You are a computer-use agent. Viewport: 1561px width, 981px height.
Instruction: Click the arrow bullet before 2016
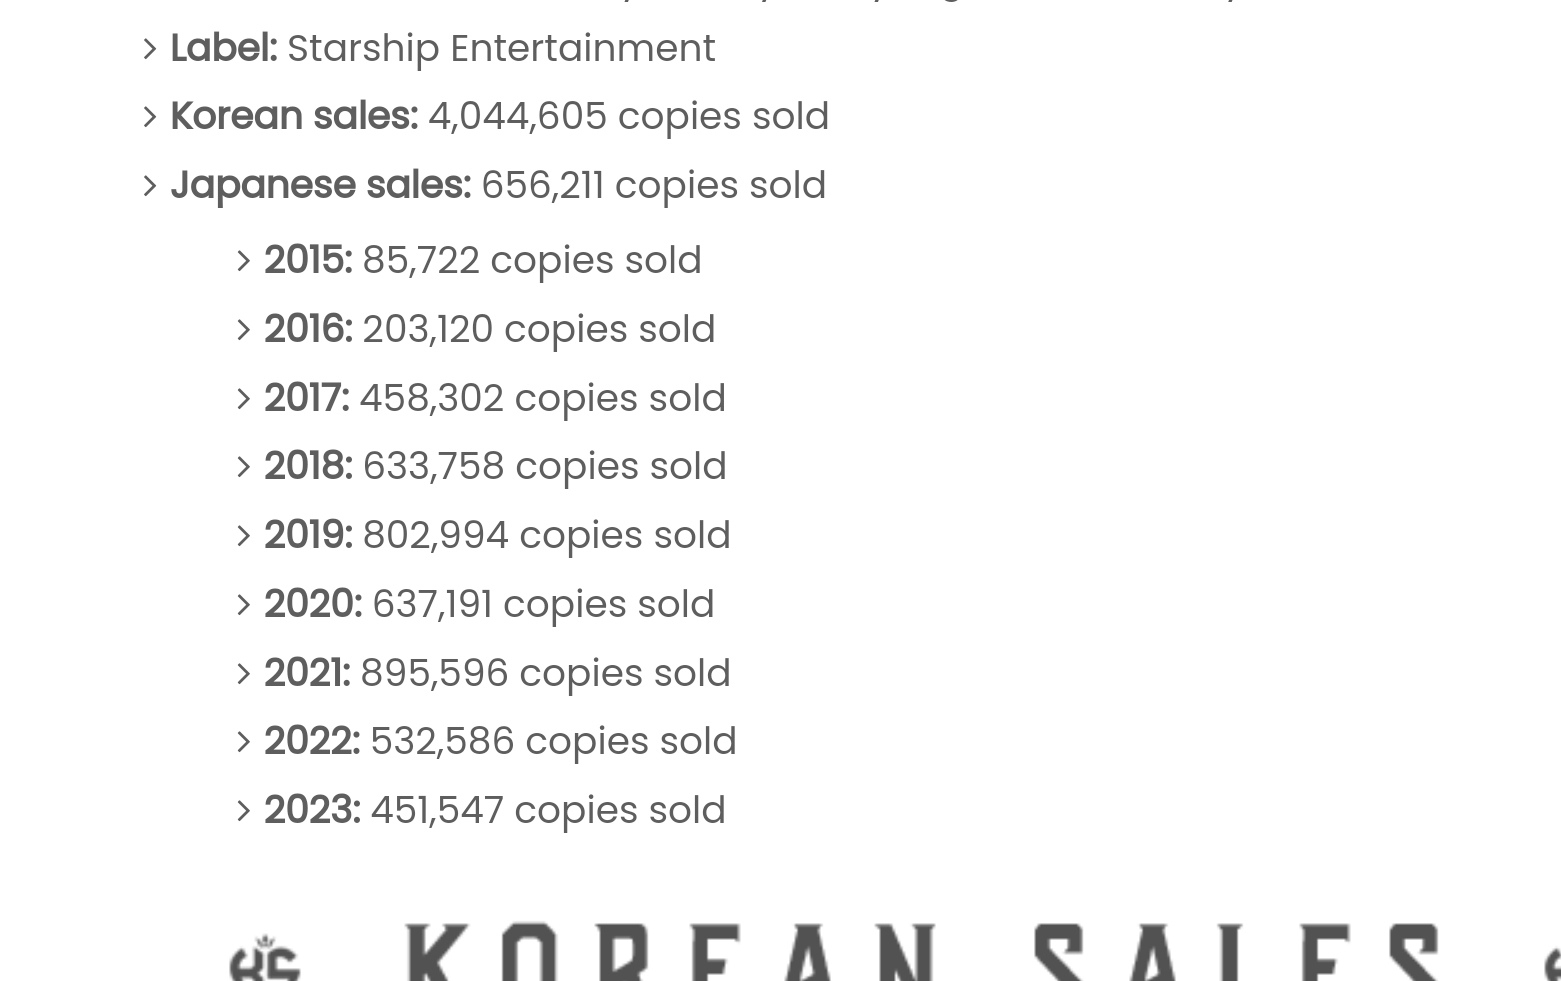coord(243,330)
